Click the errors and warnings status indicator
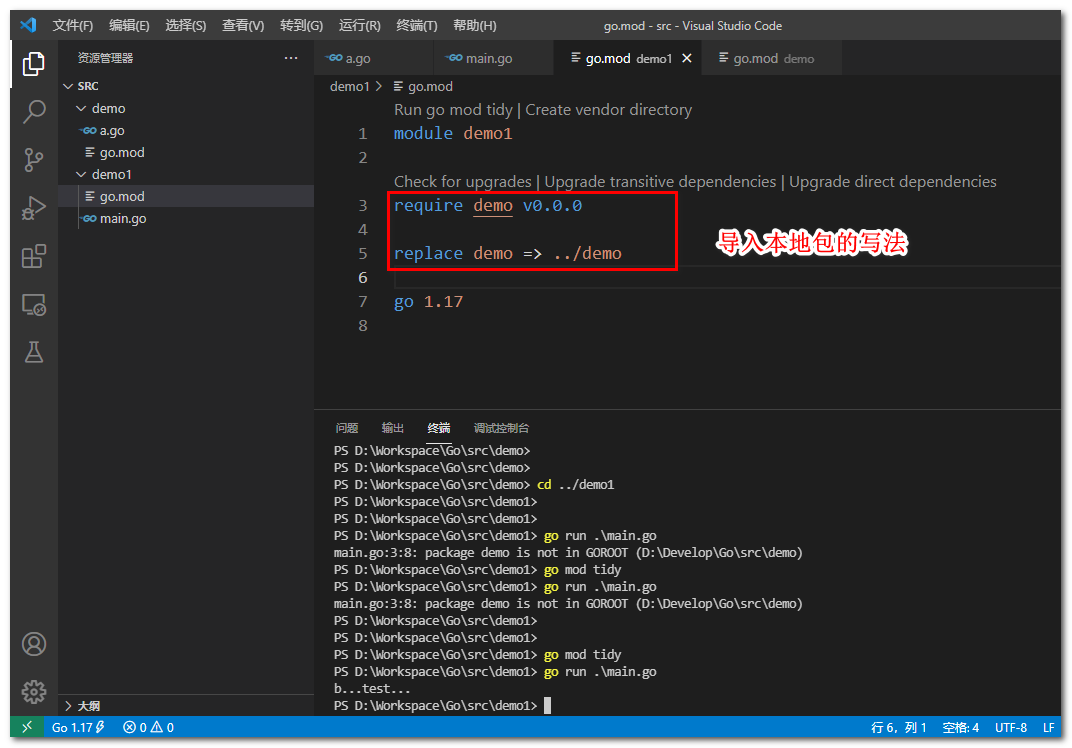Screen dimensions: 1072x748 (148, 727)
